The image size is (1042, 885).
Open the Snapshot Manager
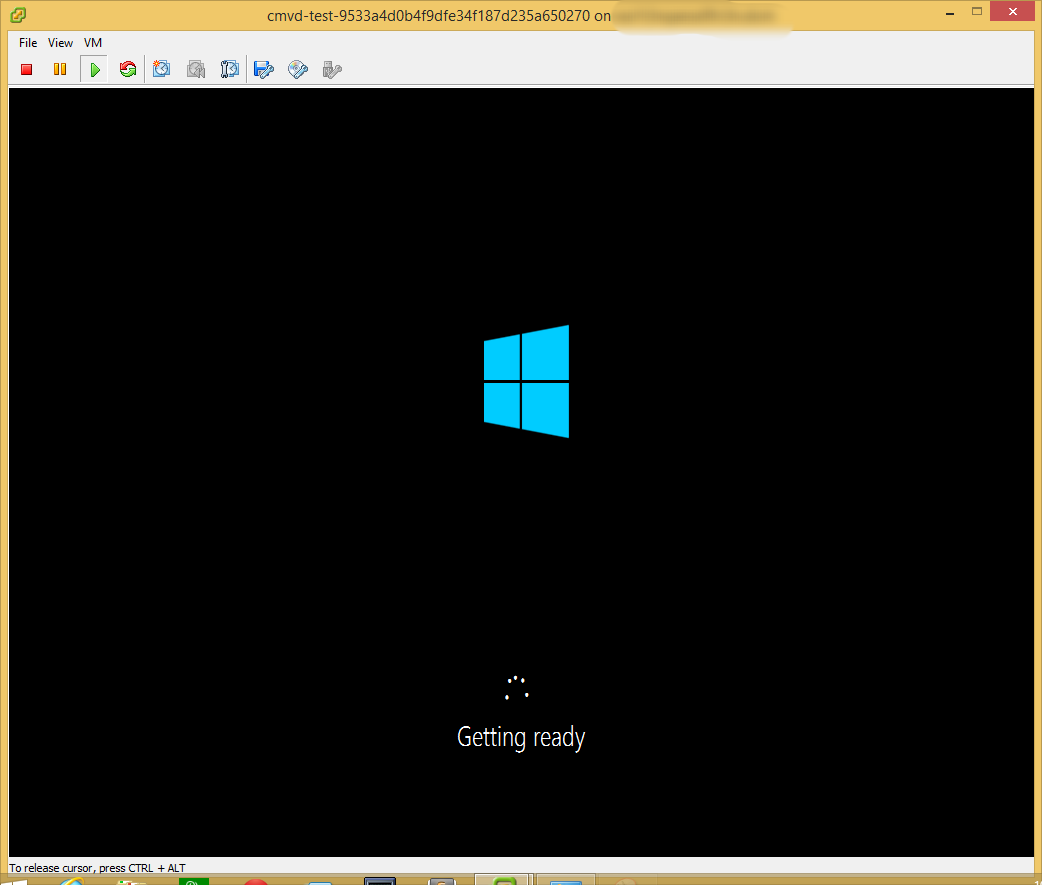tap(230, 69)
